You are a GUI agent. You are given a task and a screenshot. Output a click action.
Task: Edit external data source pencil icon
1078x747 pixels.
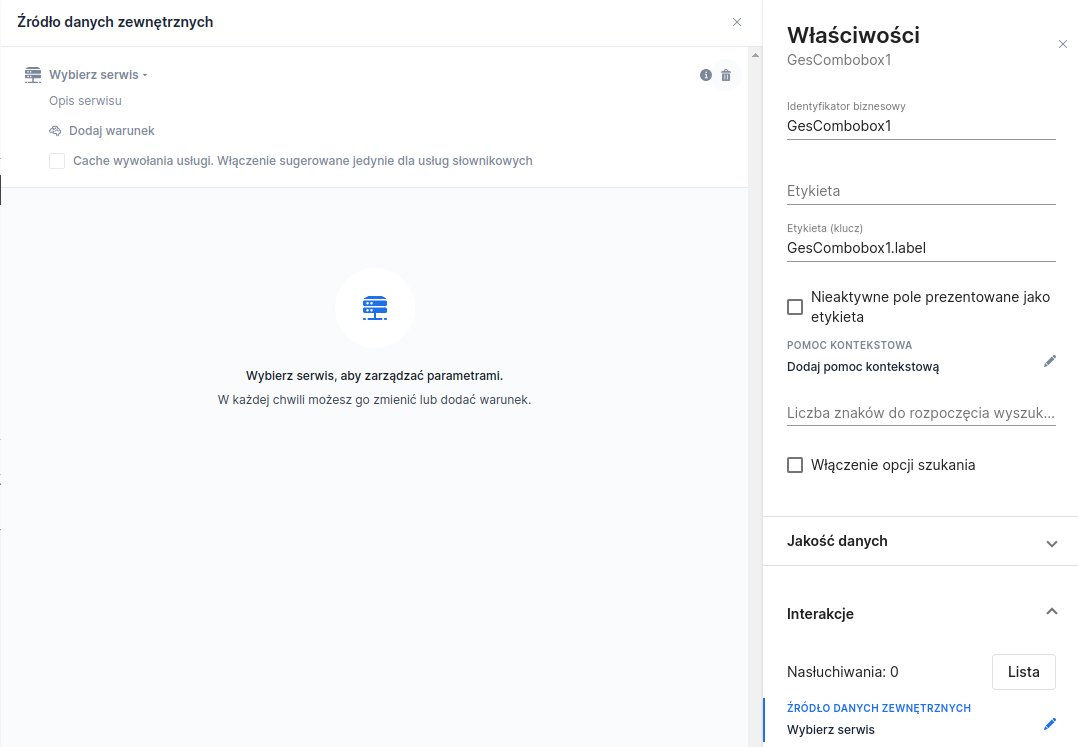[1049, 724]
